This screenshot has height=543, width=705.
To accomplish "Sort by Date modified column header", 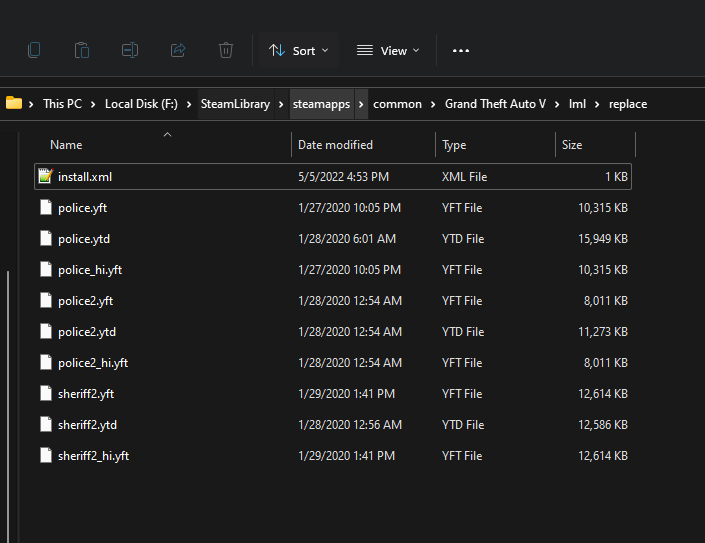I will tap(335, 145).
